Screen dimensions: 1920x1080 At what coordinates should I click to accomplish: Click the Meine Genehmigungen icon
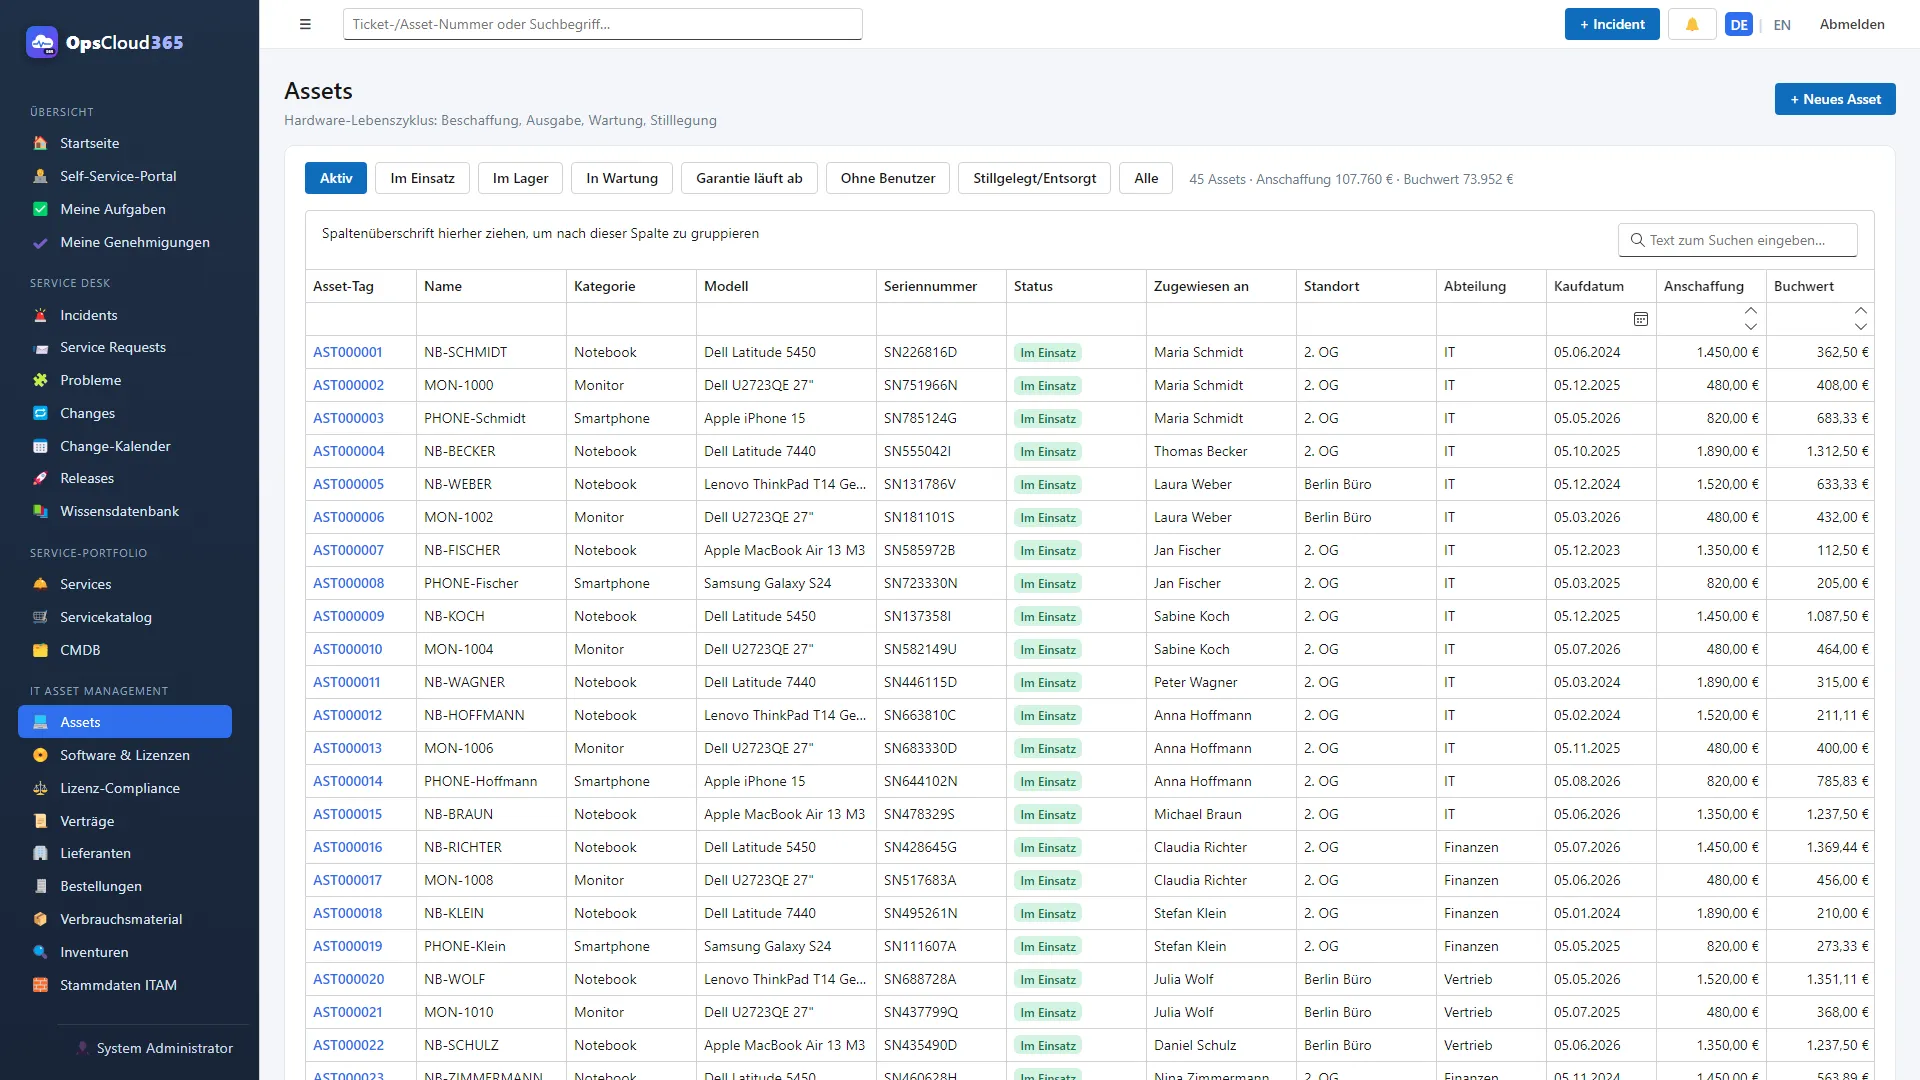[40, 242]
